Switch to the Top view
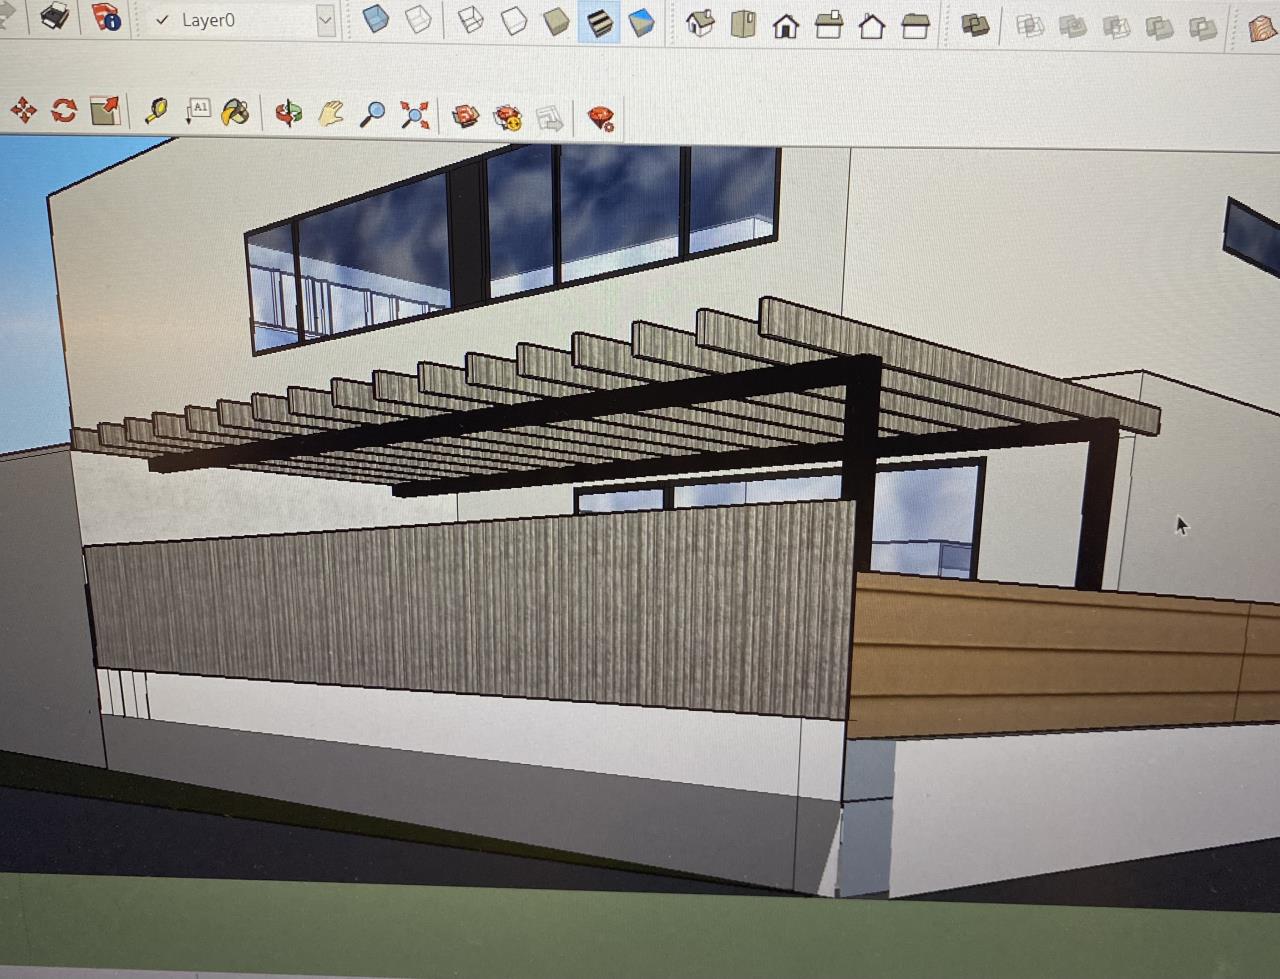 click(x=743, y=23)
